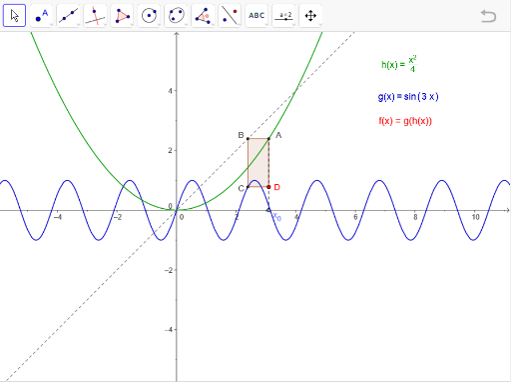The image size is (512, 384).
Task: Select the Reflect about Line tool
Action: click(x=230, y=15)
